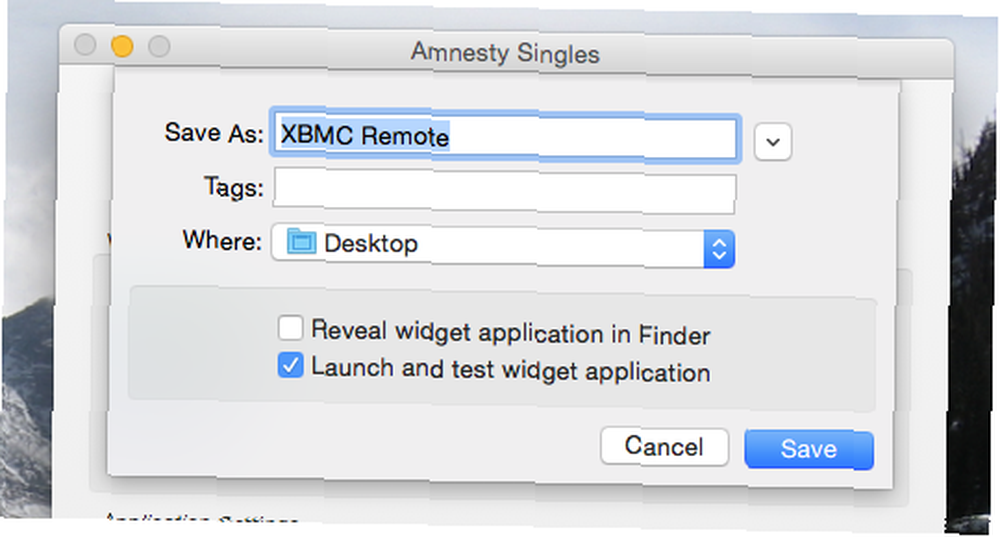
Task: Click the leftmost gray close window button
Action: pos(85,45)
